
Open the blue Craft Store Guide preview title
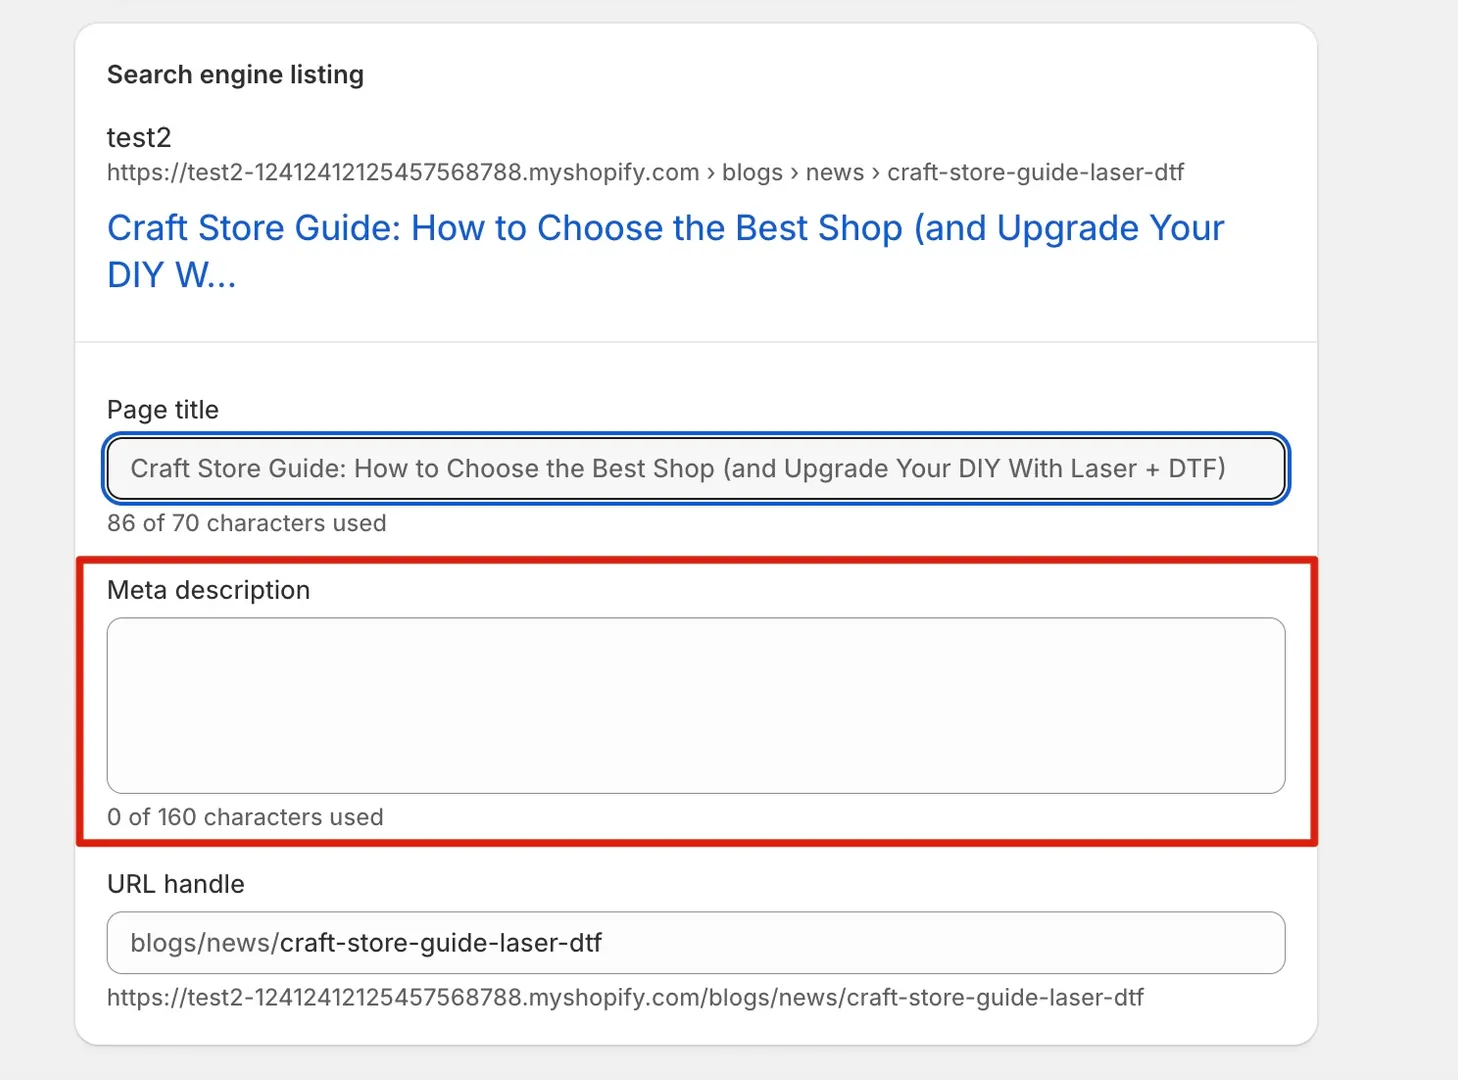click(665, 228)
